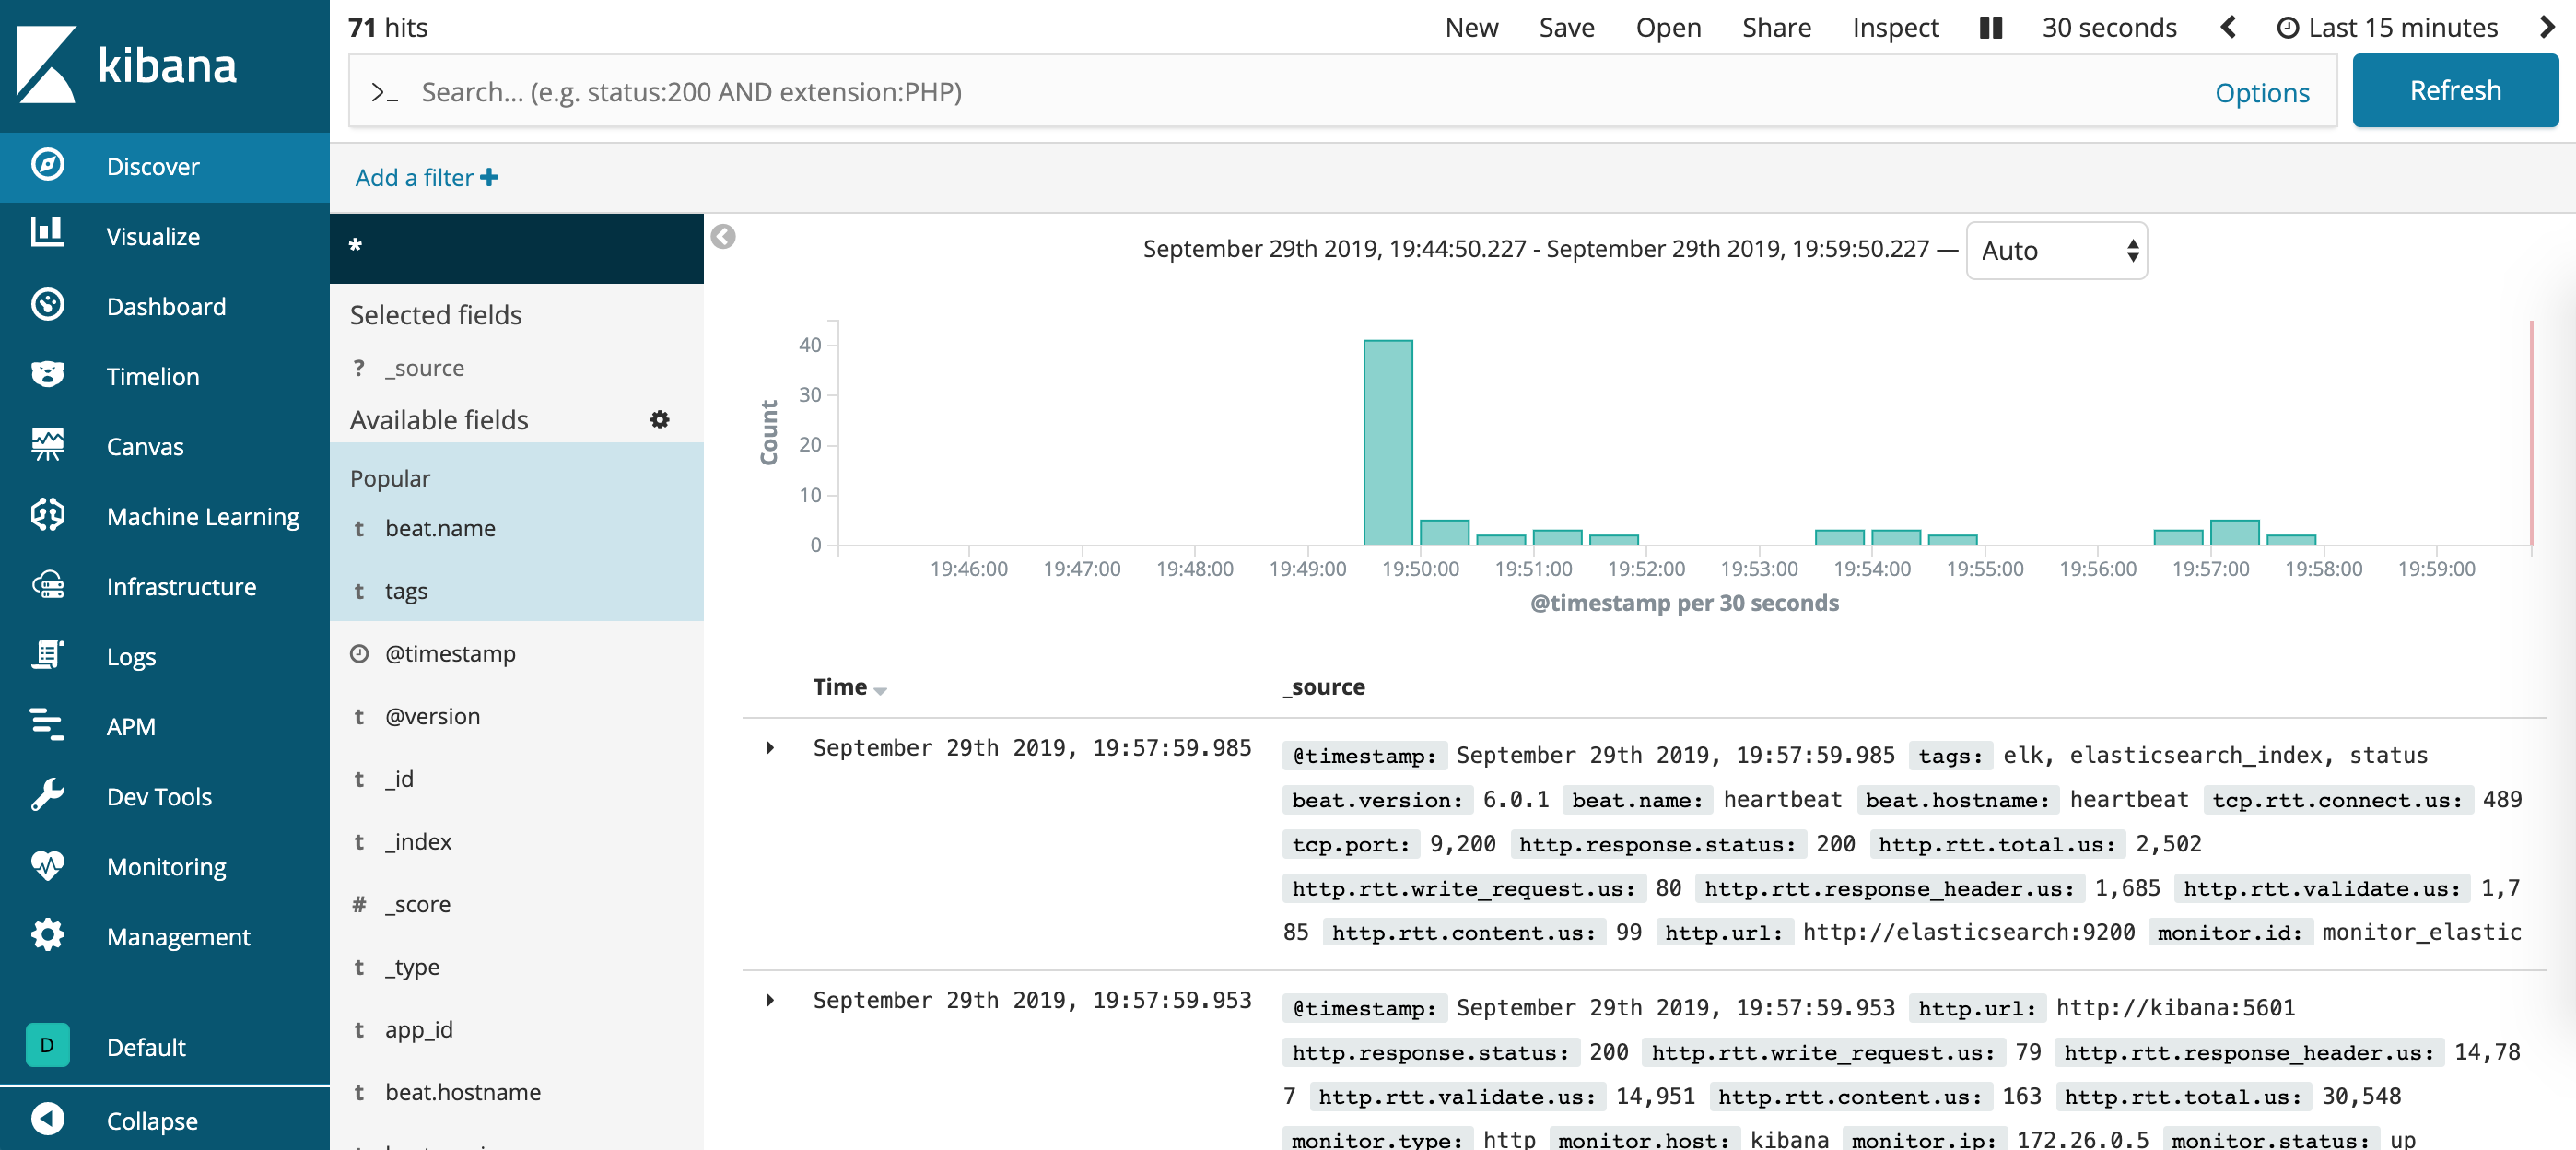The width and height of the screenshot is (2576, 1150).
Task: Open Canvas from sidebar icon
Action: pos(47,445)
